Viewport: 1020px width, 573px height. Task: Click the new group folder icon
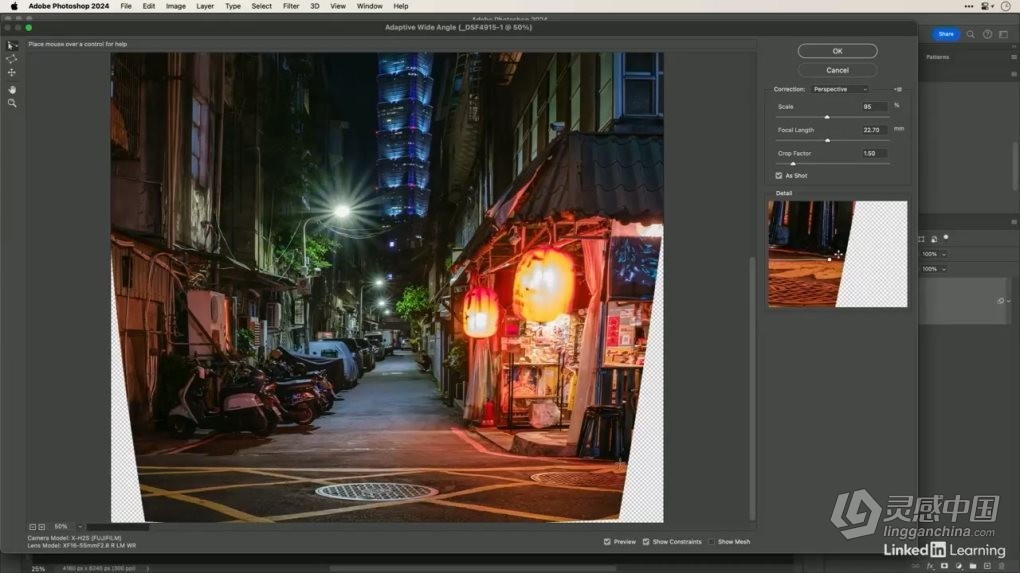pyautogui.click(x=973, y=566)
